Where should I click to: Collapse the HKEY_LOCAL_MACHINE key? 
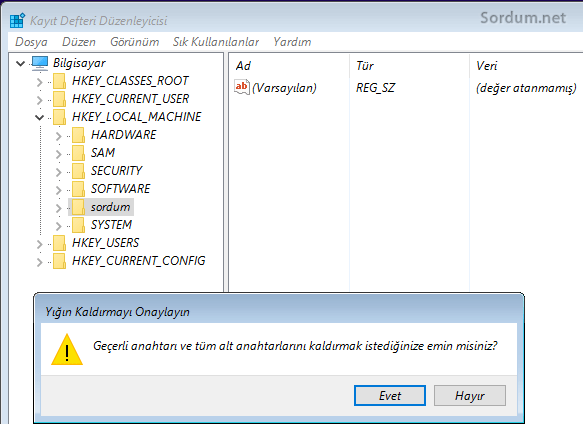pyautogui.click(x=39, y=118)
